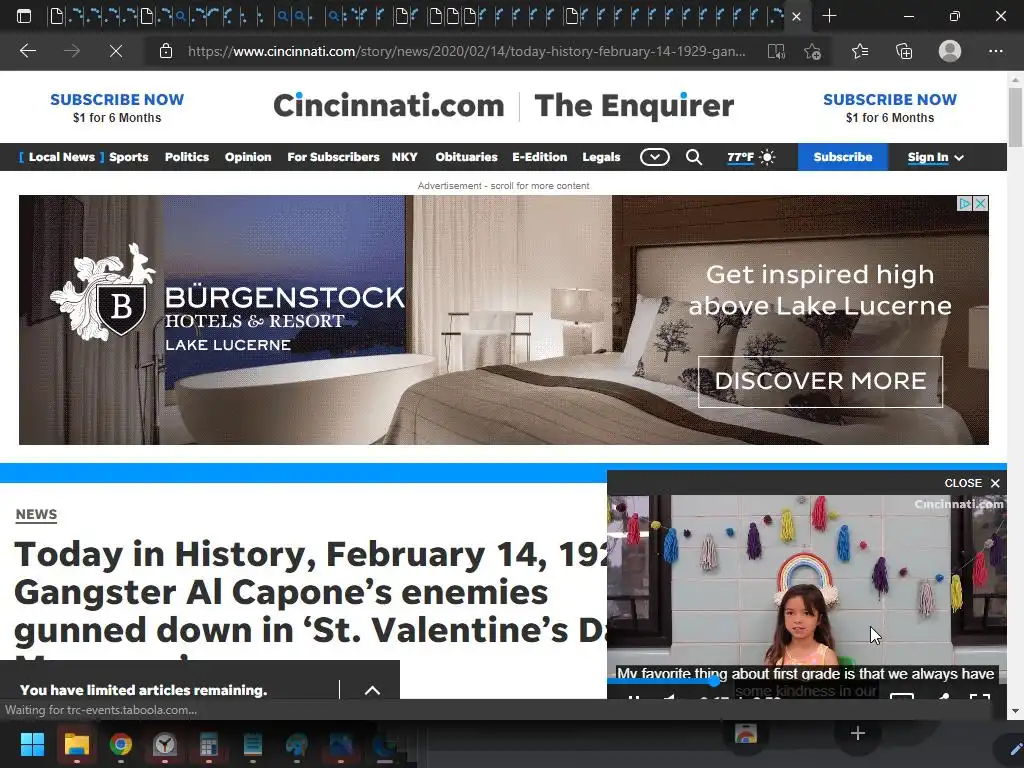Close the current active tab
The width and height of the screenshot is (1024, 768).
[796, 16]
